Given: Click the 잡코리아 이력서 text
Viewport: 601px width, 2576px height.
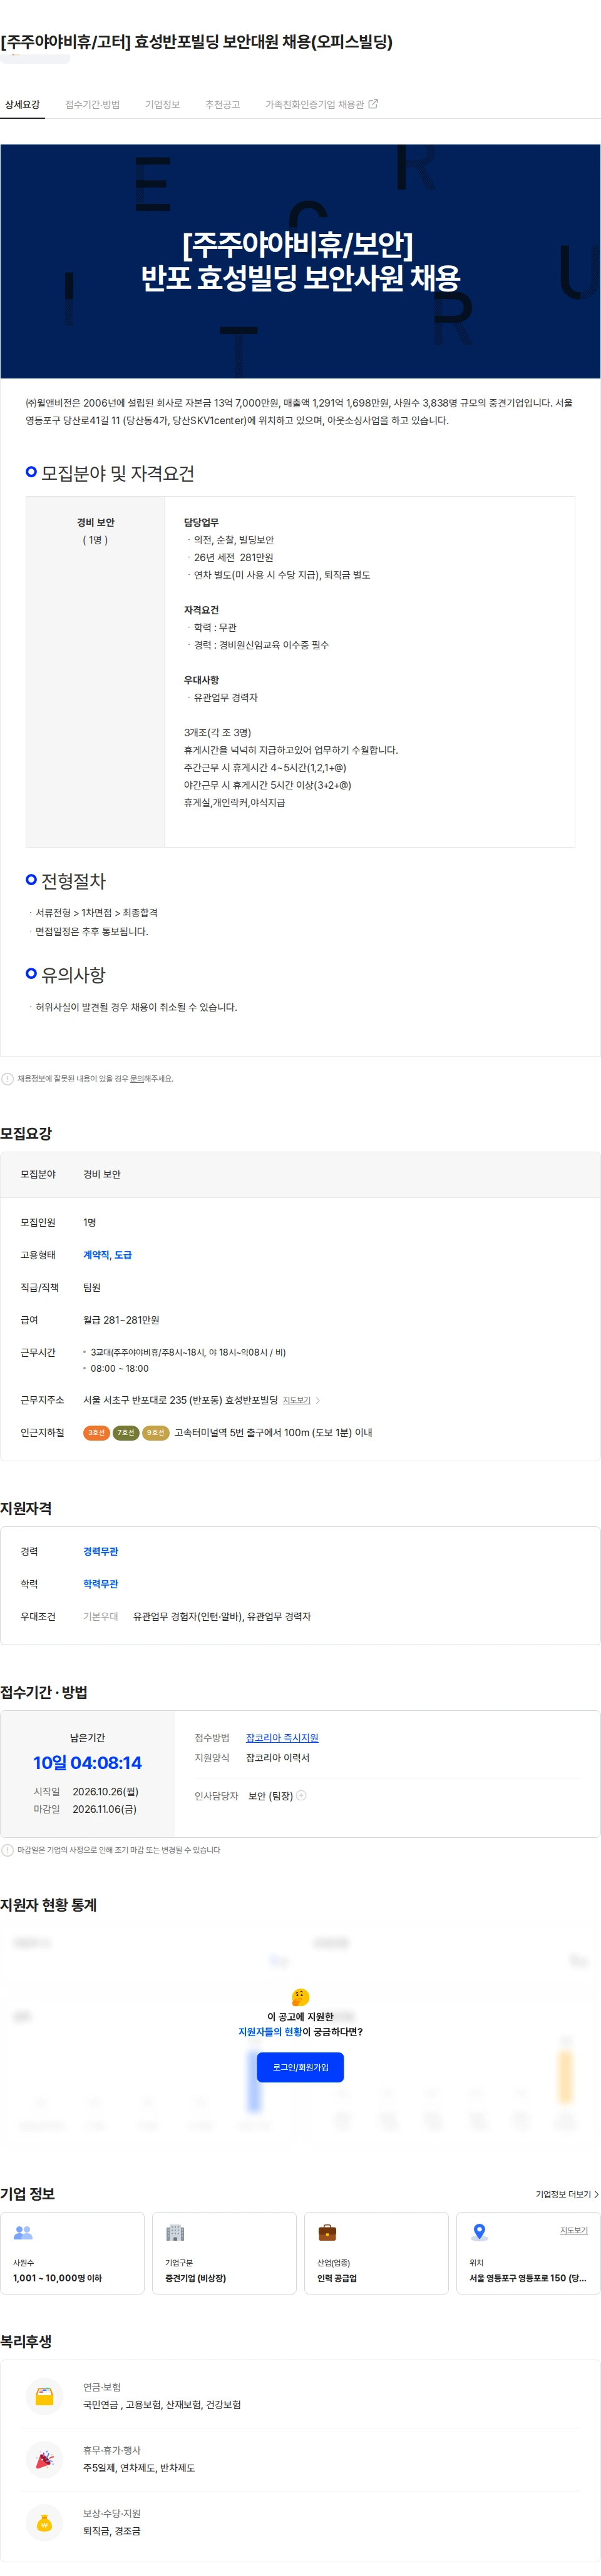Looking at the screenshot, I should pyautogui.click(x=278, y=1757).
